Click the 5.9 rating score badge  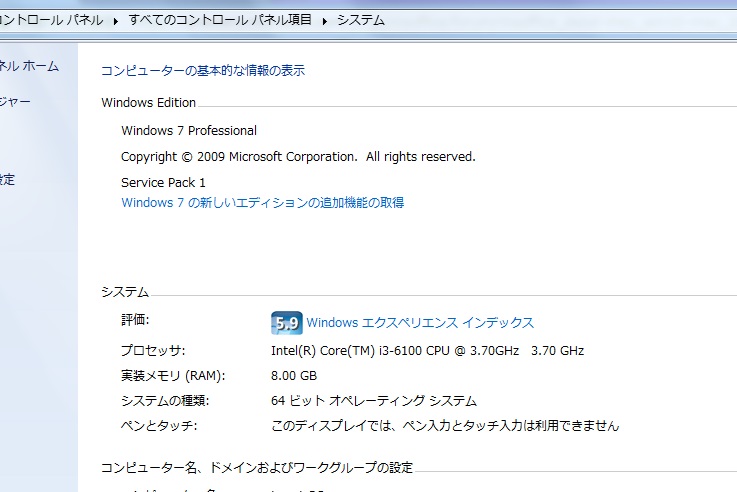pos(287,323)
